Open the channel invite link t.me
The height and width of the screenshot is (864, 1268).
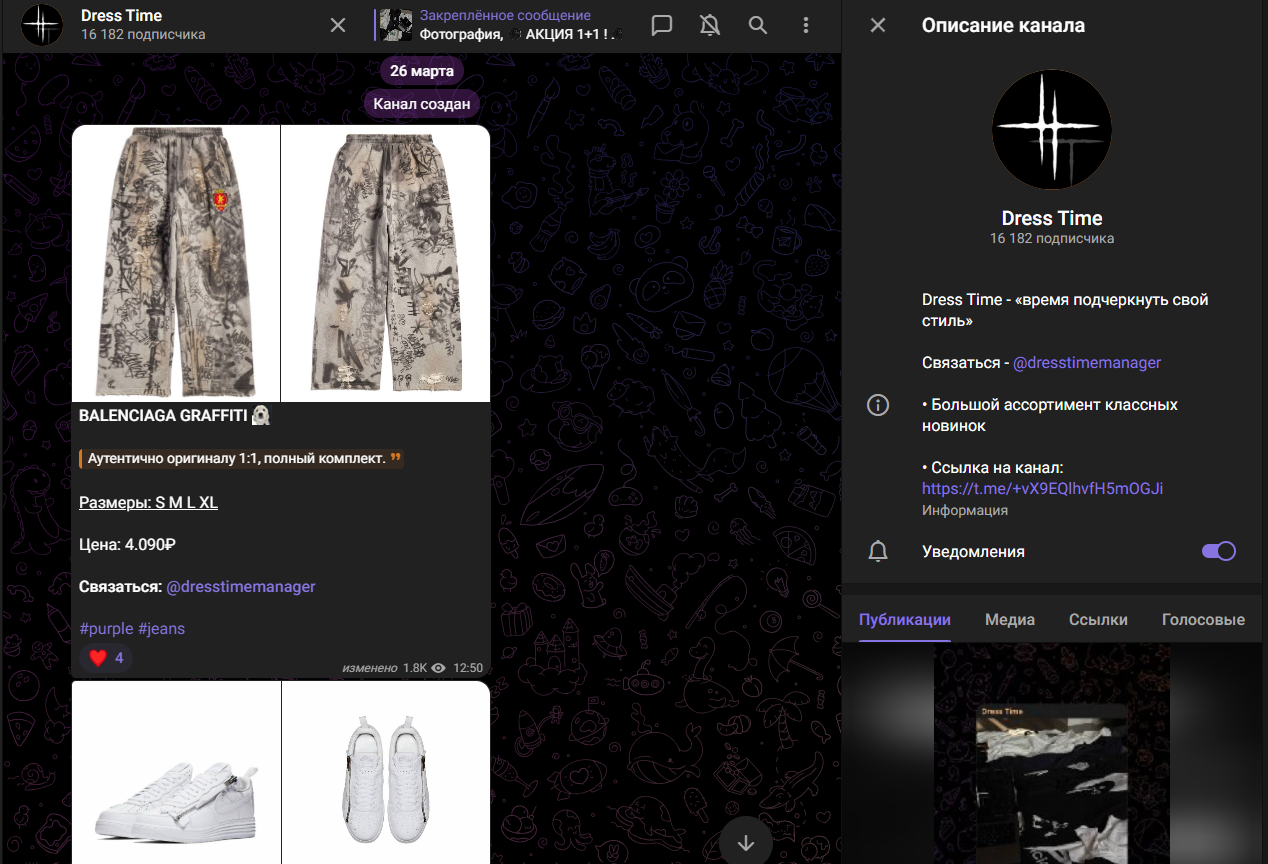click(x=1042, y=489)
